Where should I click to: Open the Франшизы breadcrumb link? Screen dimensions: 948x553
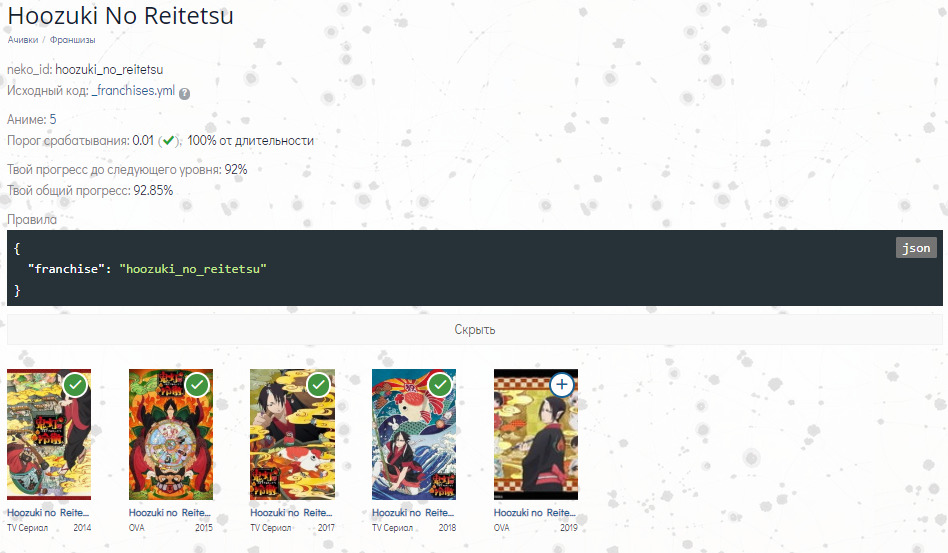(x=73, y=40)
